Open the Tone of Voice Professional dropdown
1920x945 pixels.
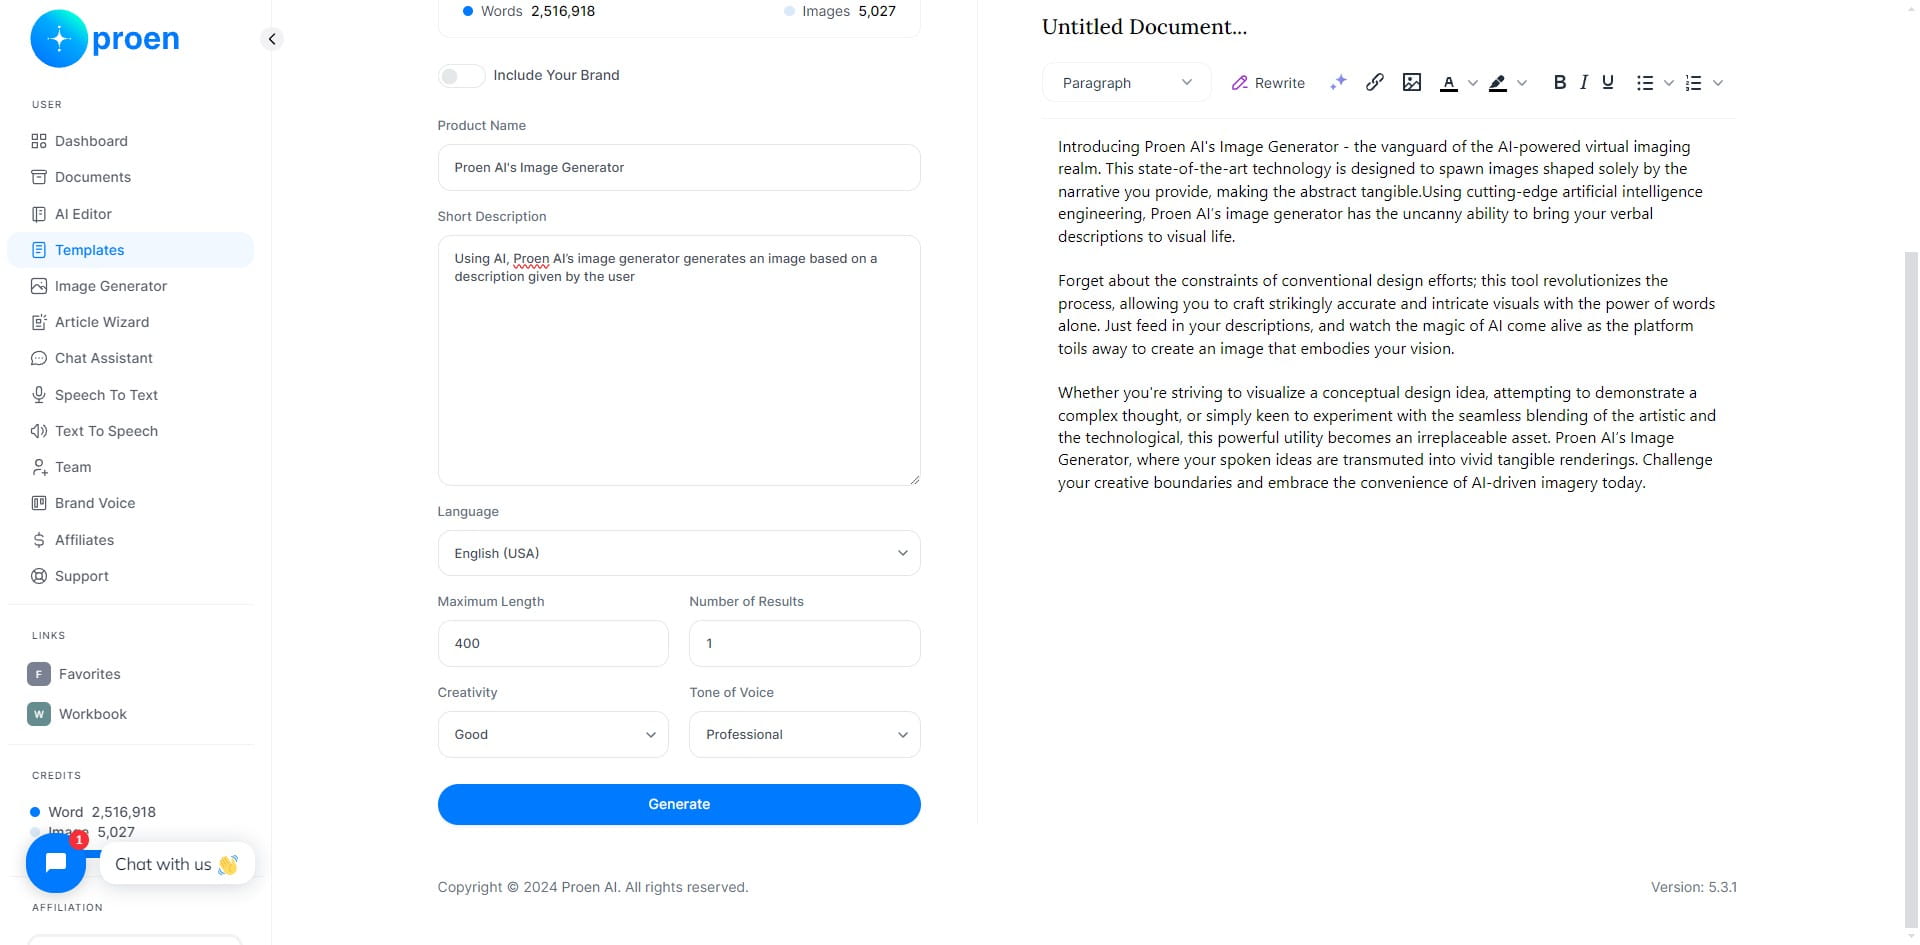tap(805, 734)
